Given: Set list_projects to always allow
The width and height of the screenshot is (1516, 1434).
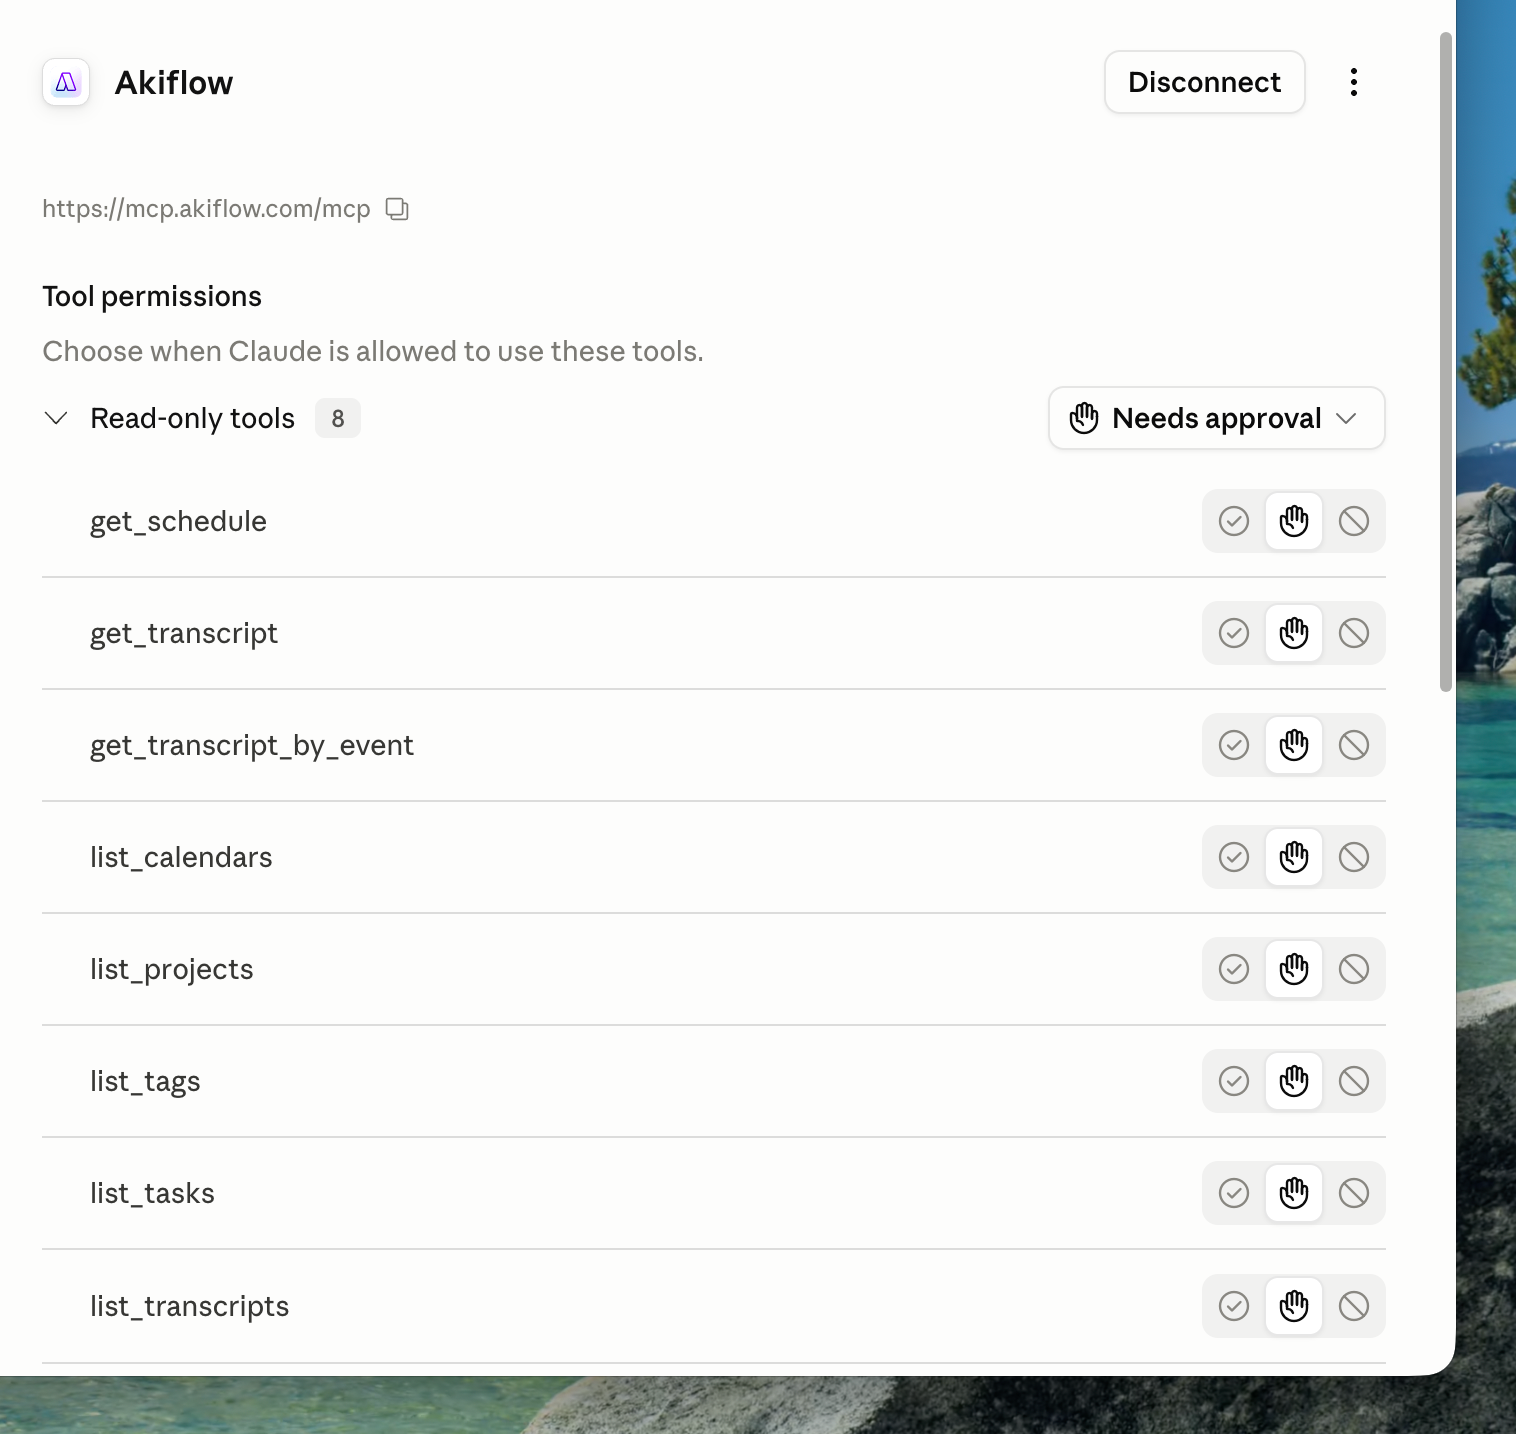Looking at the screenshot, I should tap(1234, 969).
